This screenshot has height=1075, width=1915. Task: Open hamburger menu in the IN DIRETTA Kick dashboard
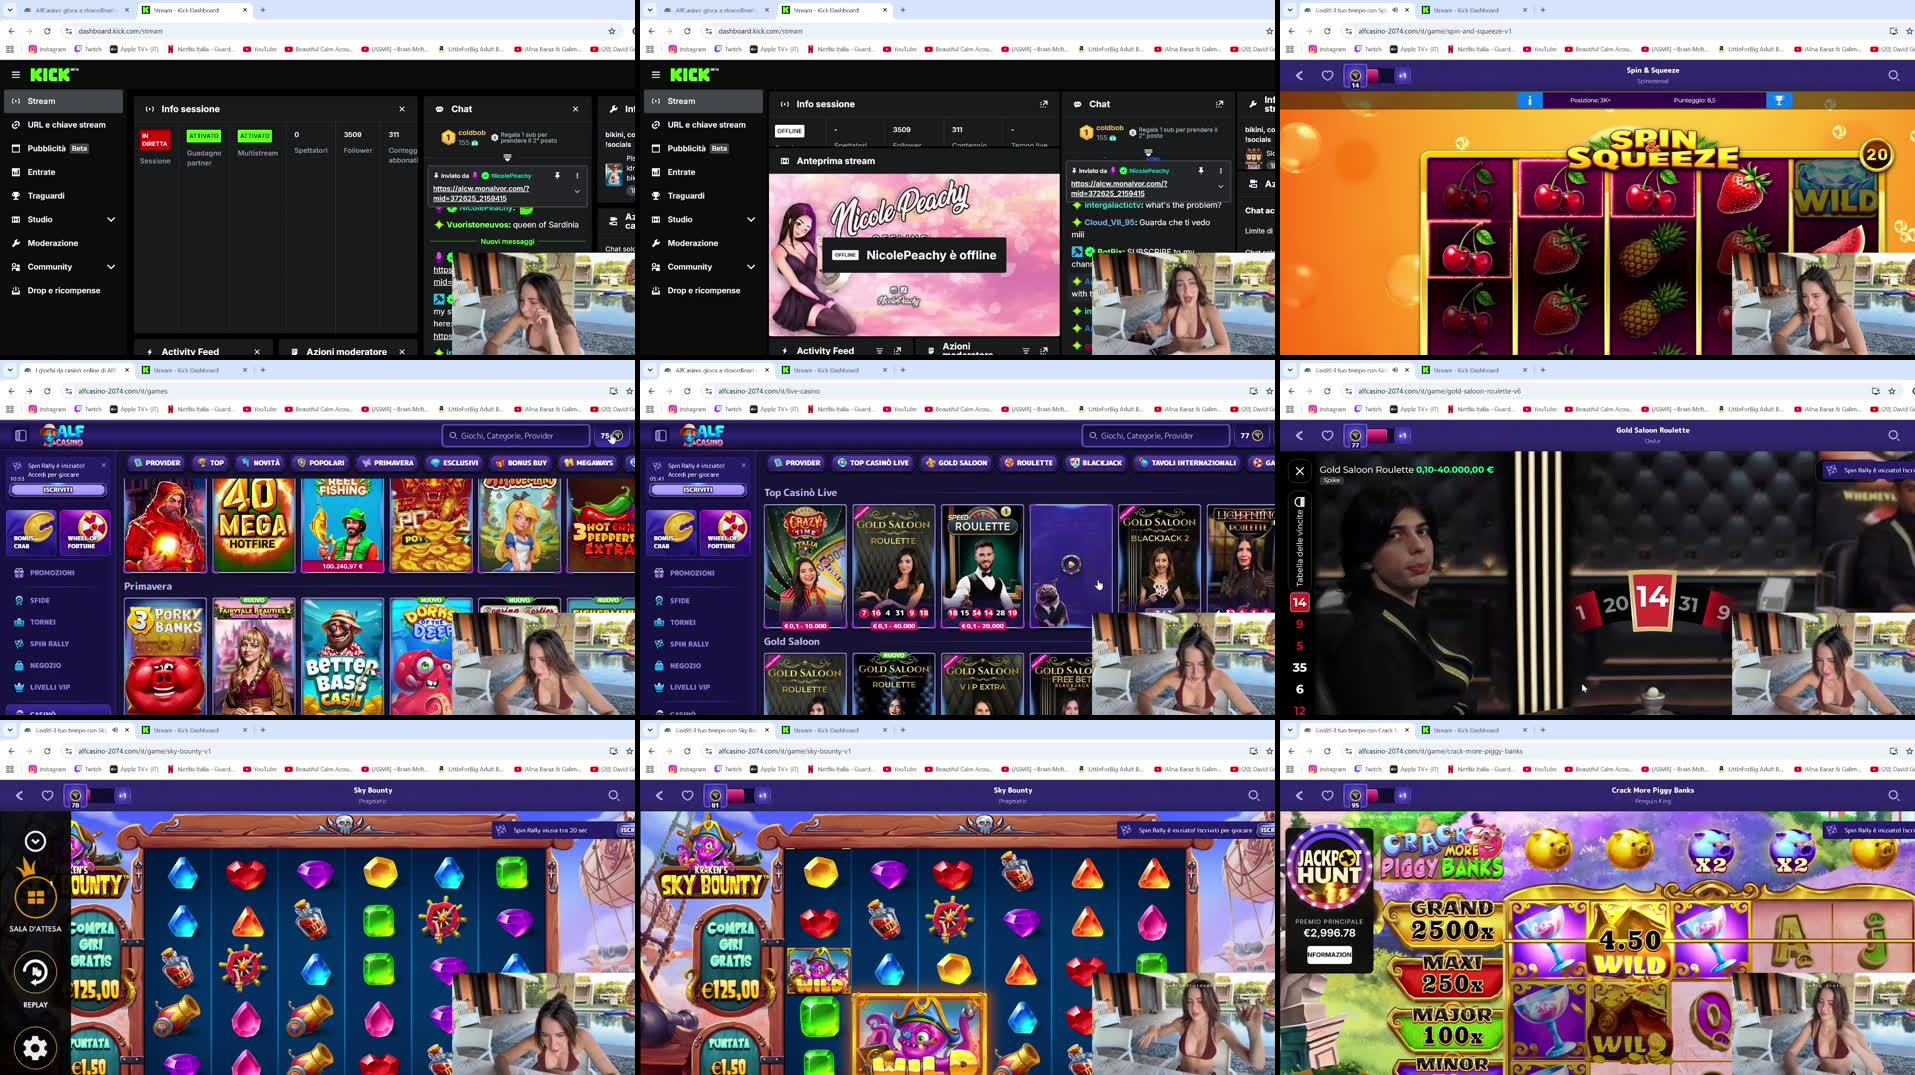[16, 74]
